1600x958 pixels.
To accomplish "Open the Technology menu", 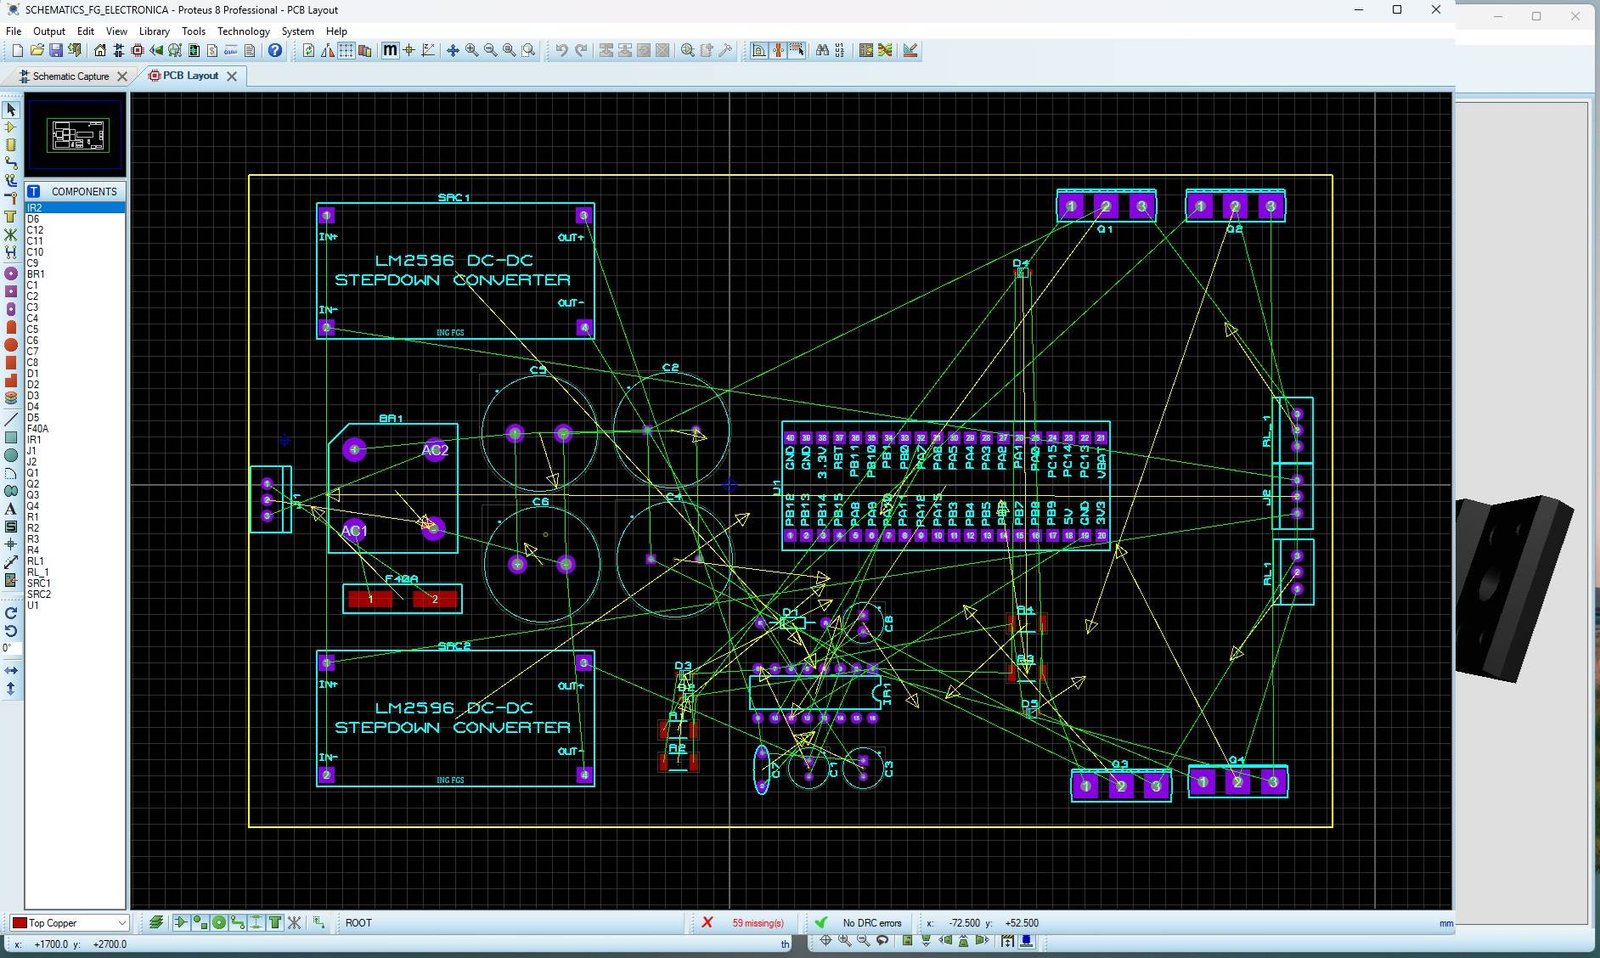I will 243,31.
